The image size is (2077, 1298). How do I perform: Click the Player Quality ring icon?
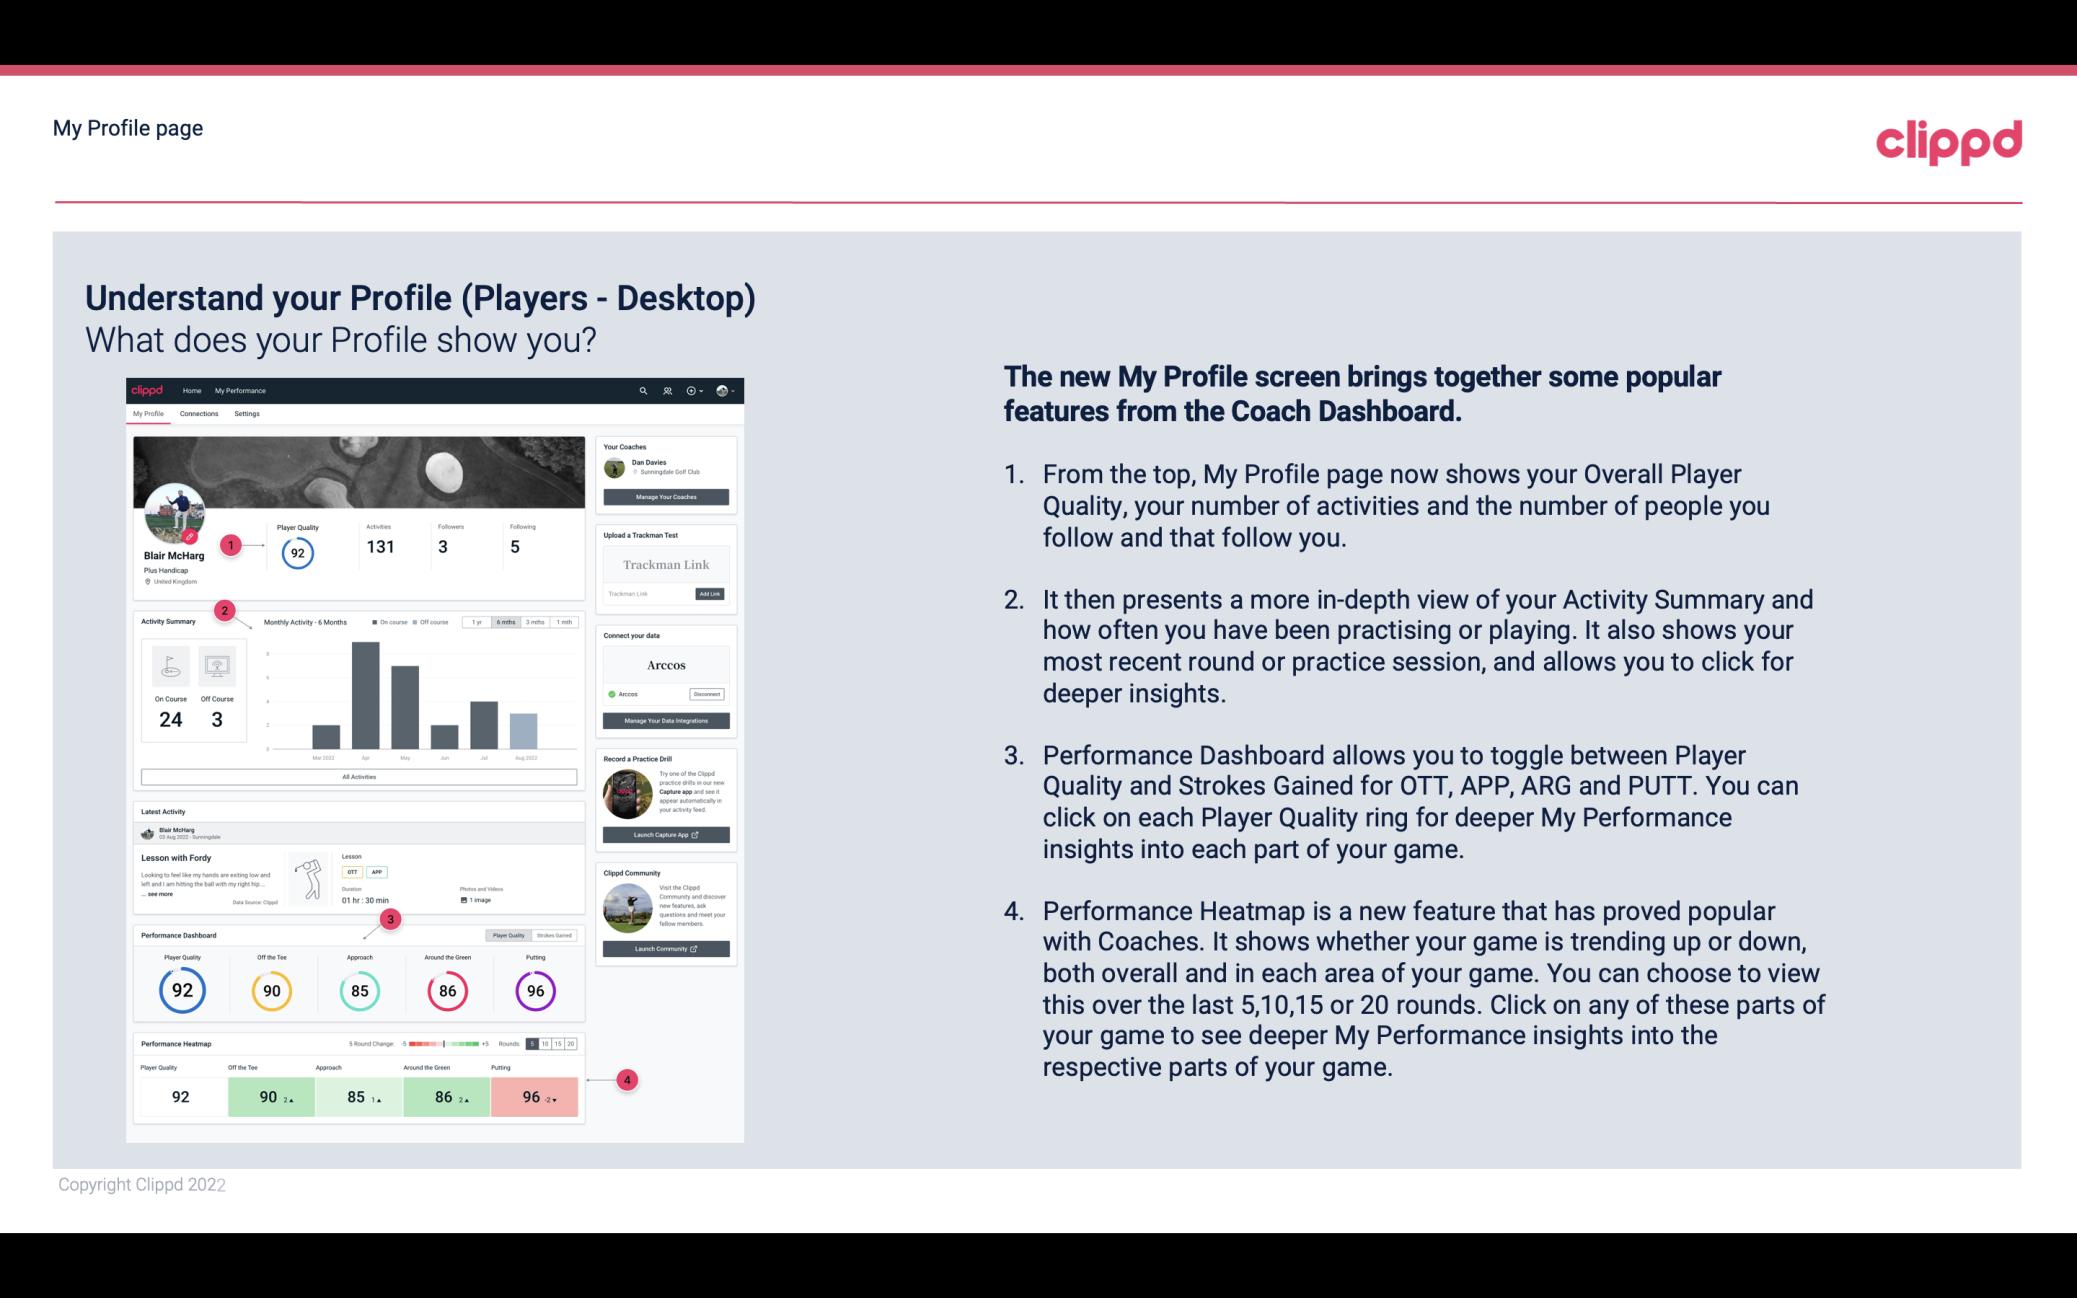coord(182,990)
